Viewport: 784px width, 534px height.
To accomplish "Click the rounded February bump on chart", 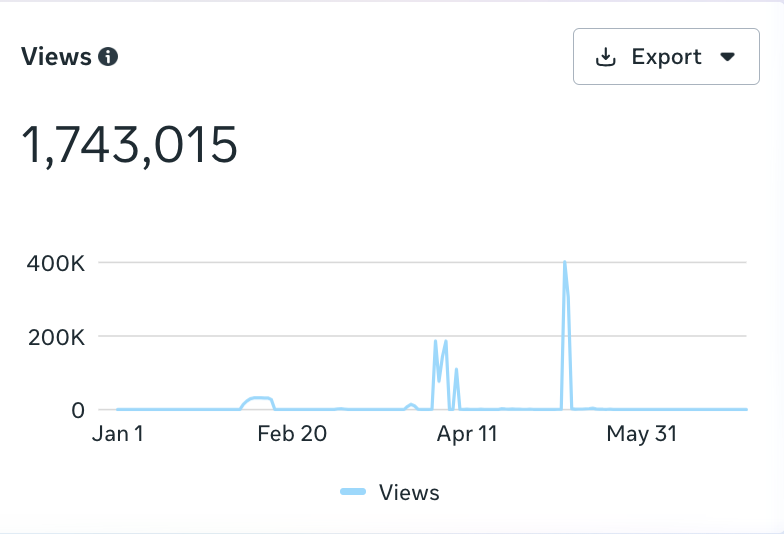I will 260,398.
